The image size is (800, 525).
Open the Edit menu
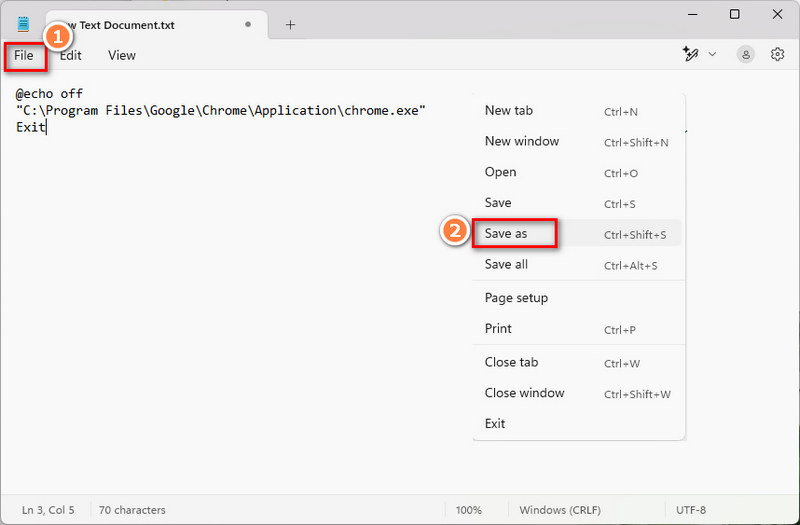[x=71, y=55]
